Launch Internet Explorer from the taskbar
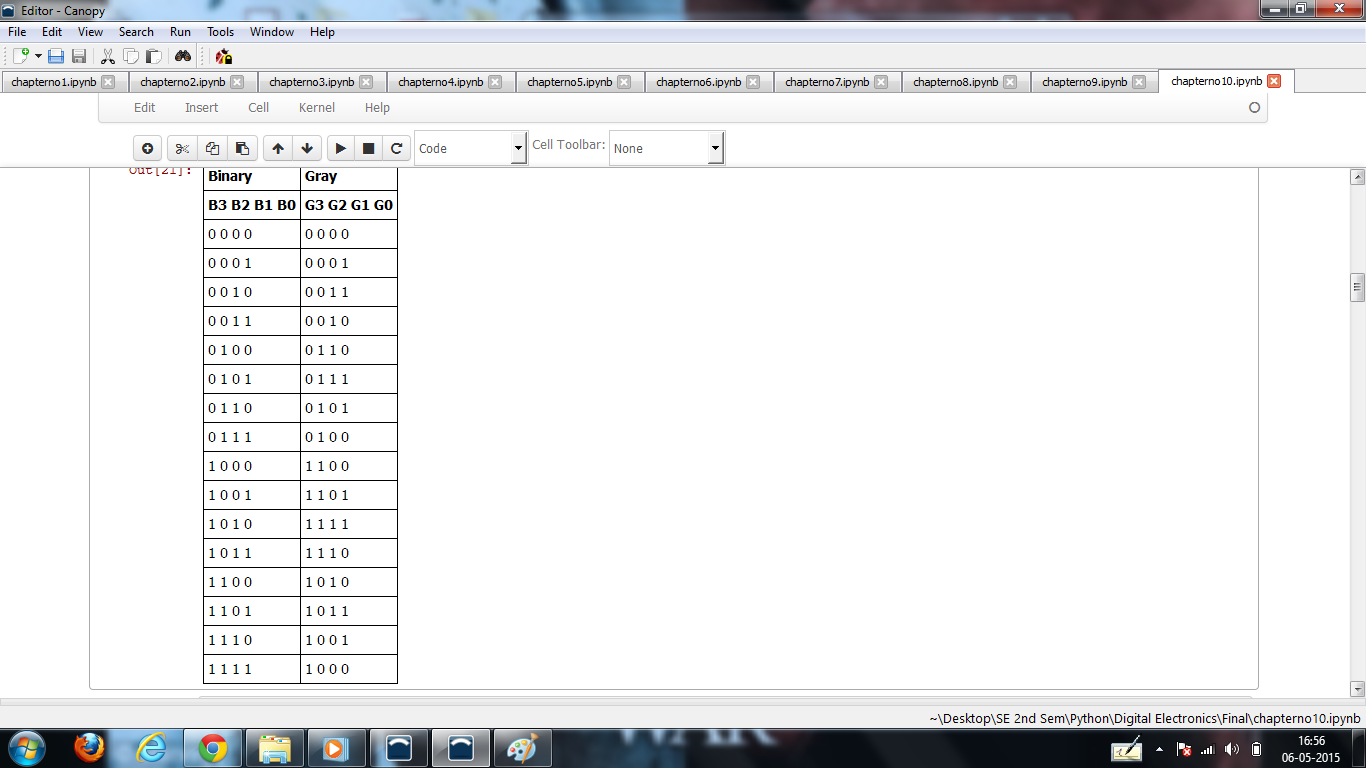This screenshot has height=768, width=1366. 151,748
